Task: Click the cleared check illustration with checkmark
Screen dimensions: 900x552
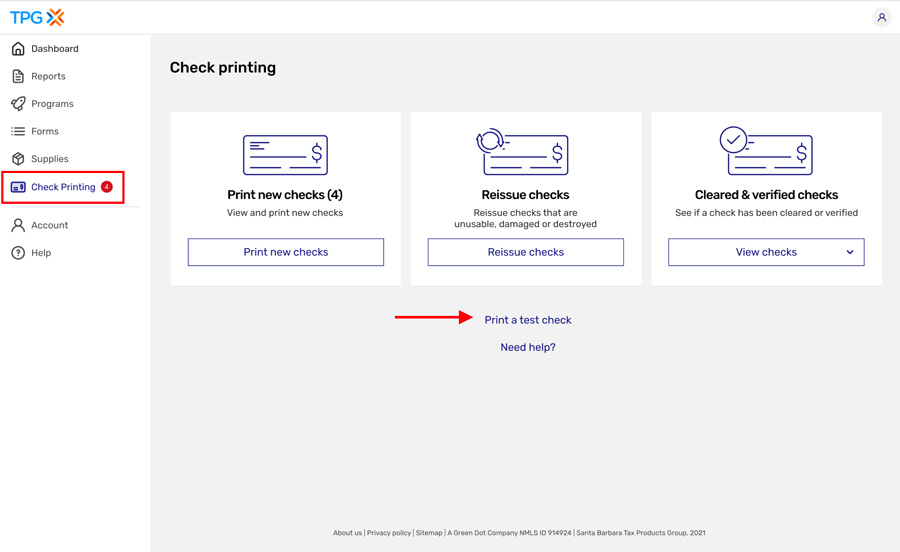Action: pyautogui.click(x=766, y=151)
